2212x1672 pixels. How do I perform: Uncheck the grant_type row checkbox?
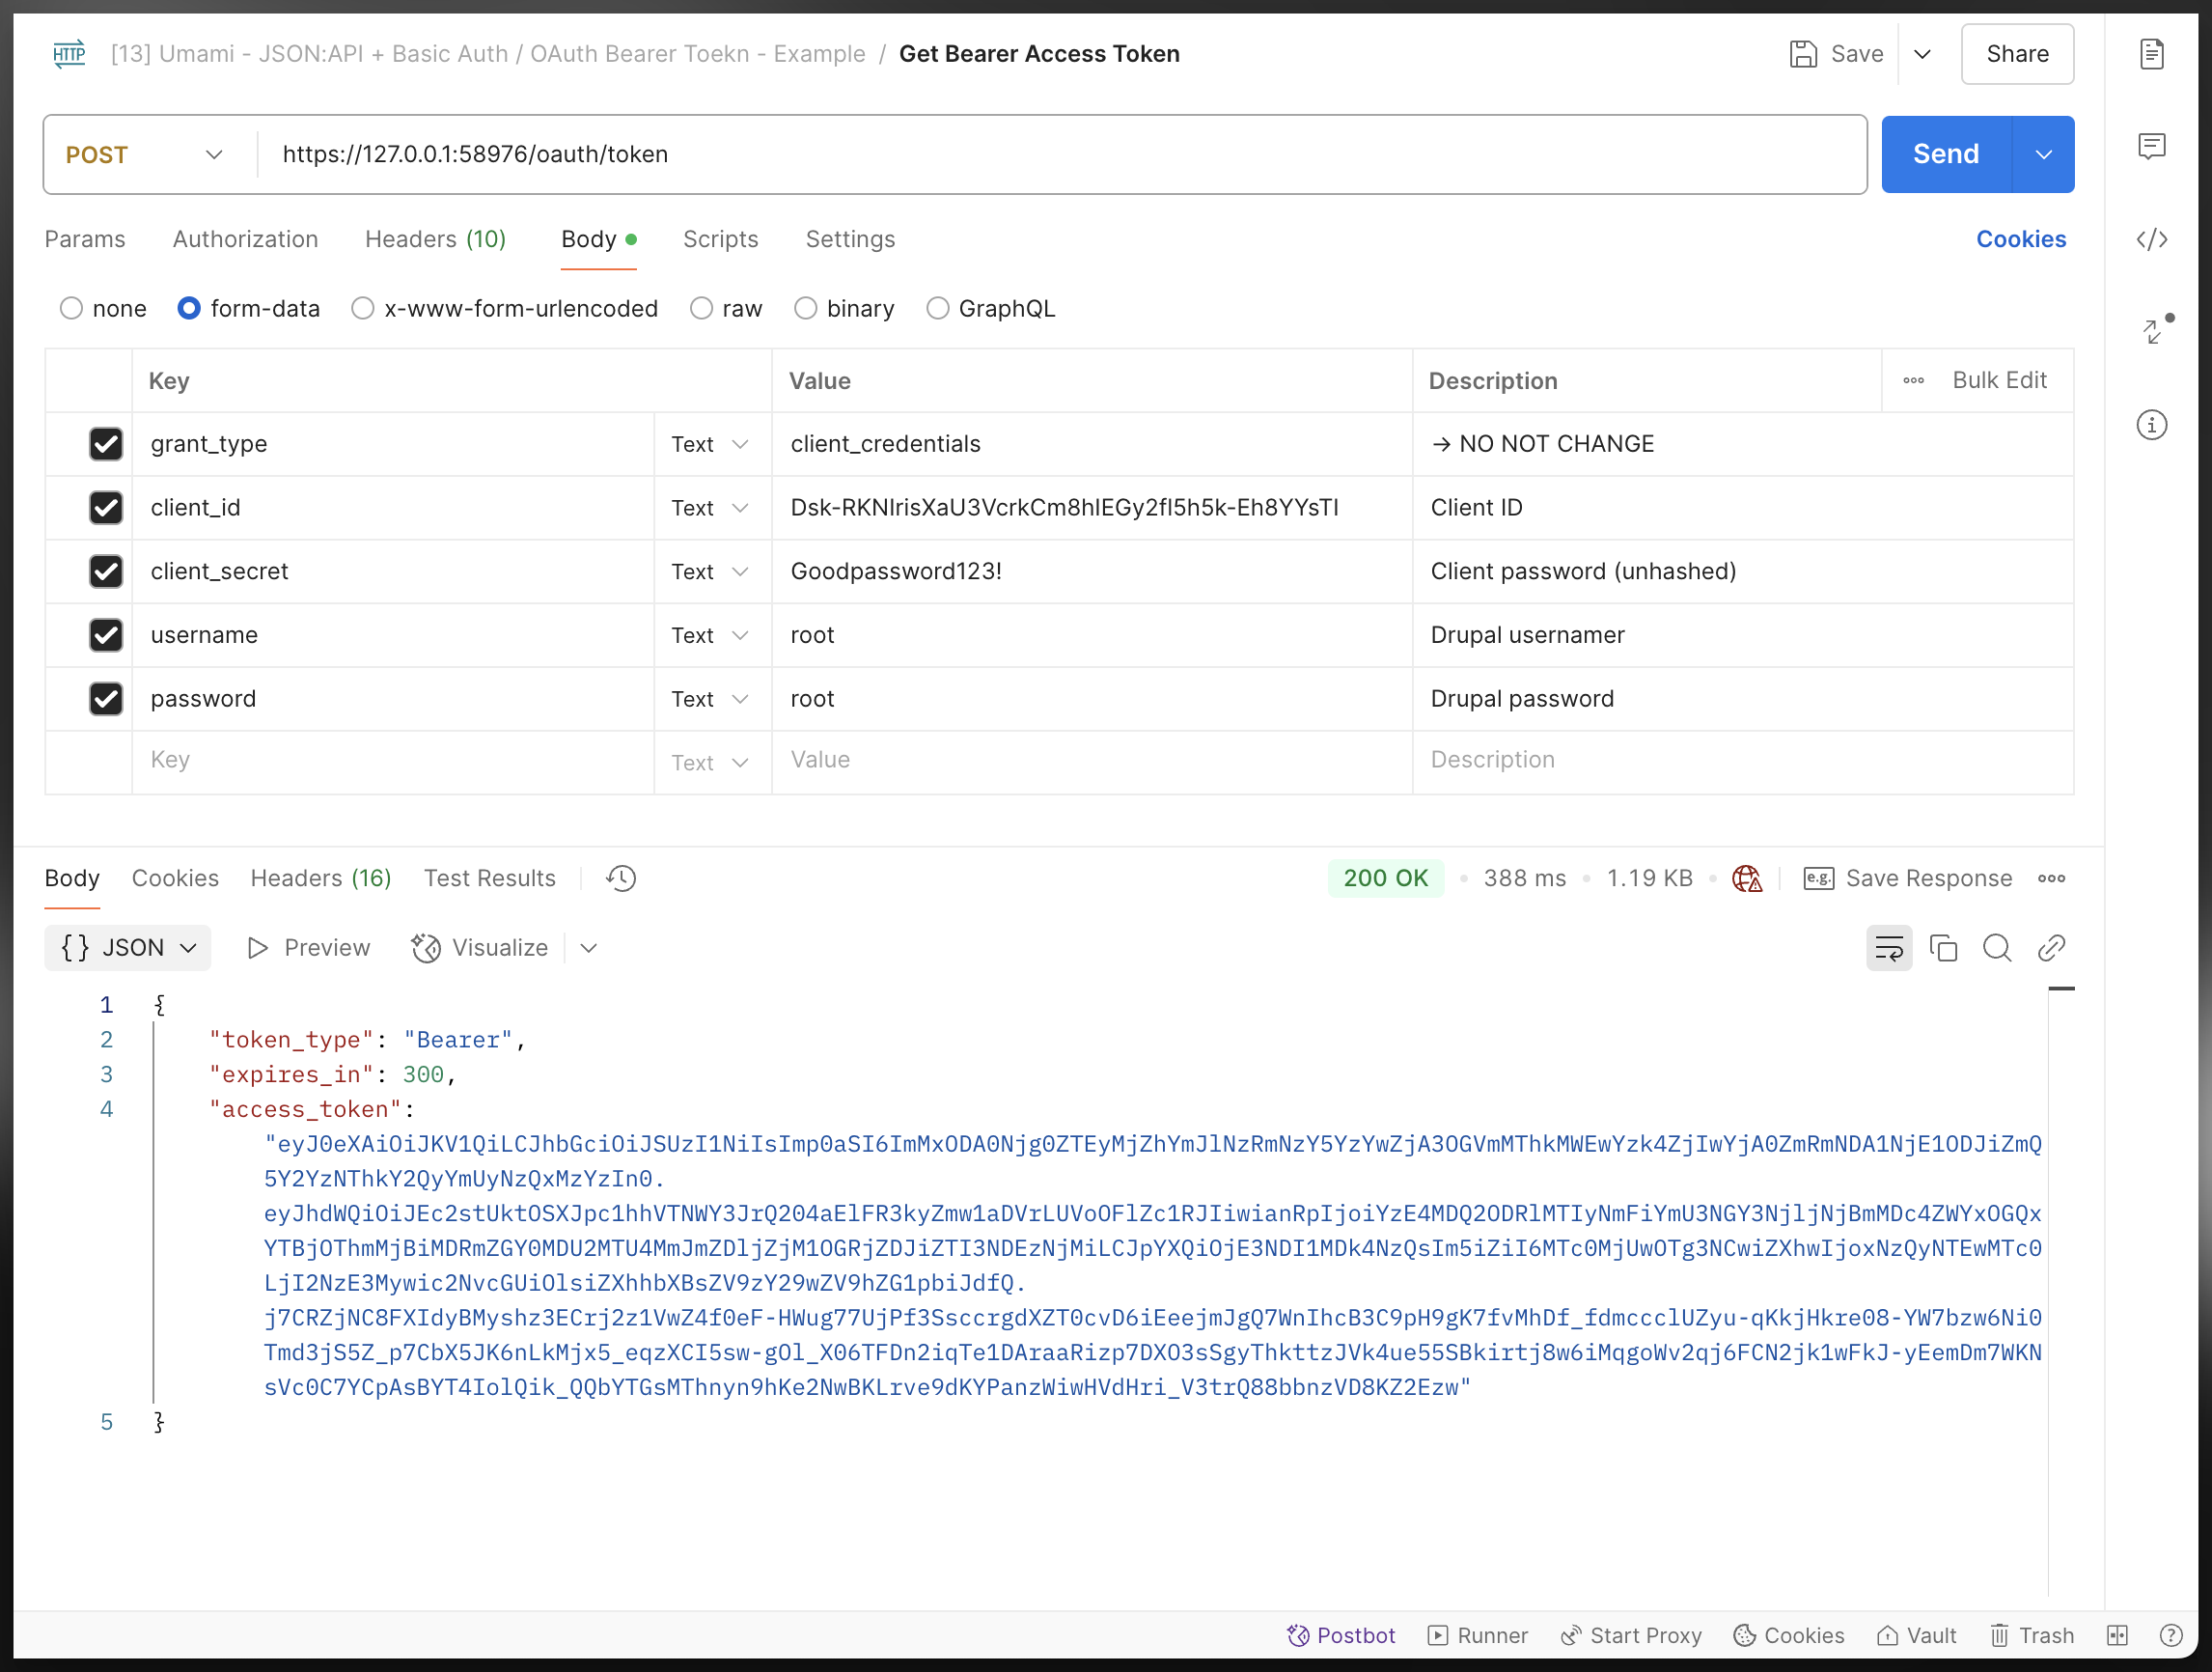pyautogui.click(x=106, y=444)
